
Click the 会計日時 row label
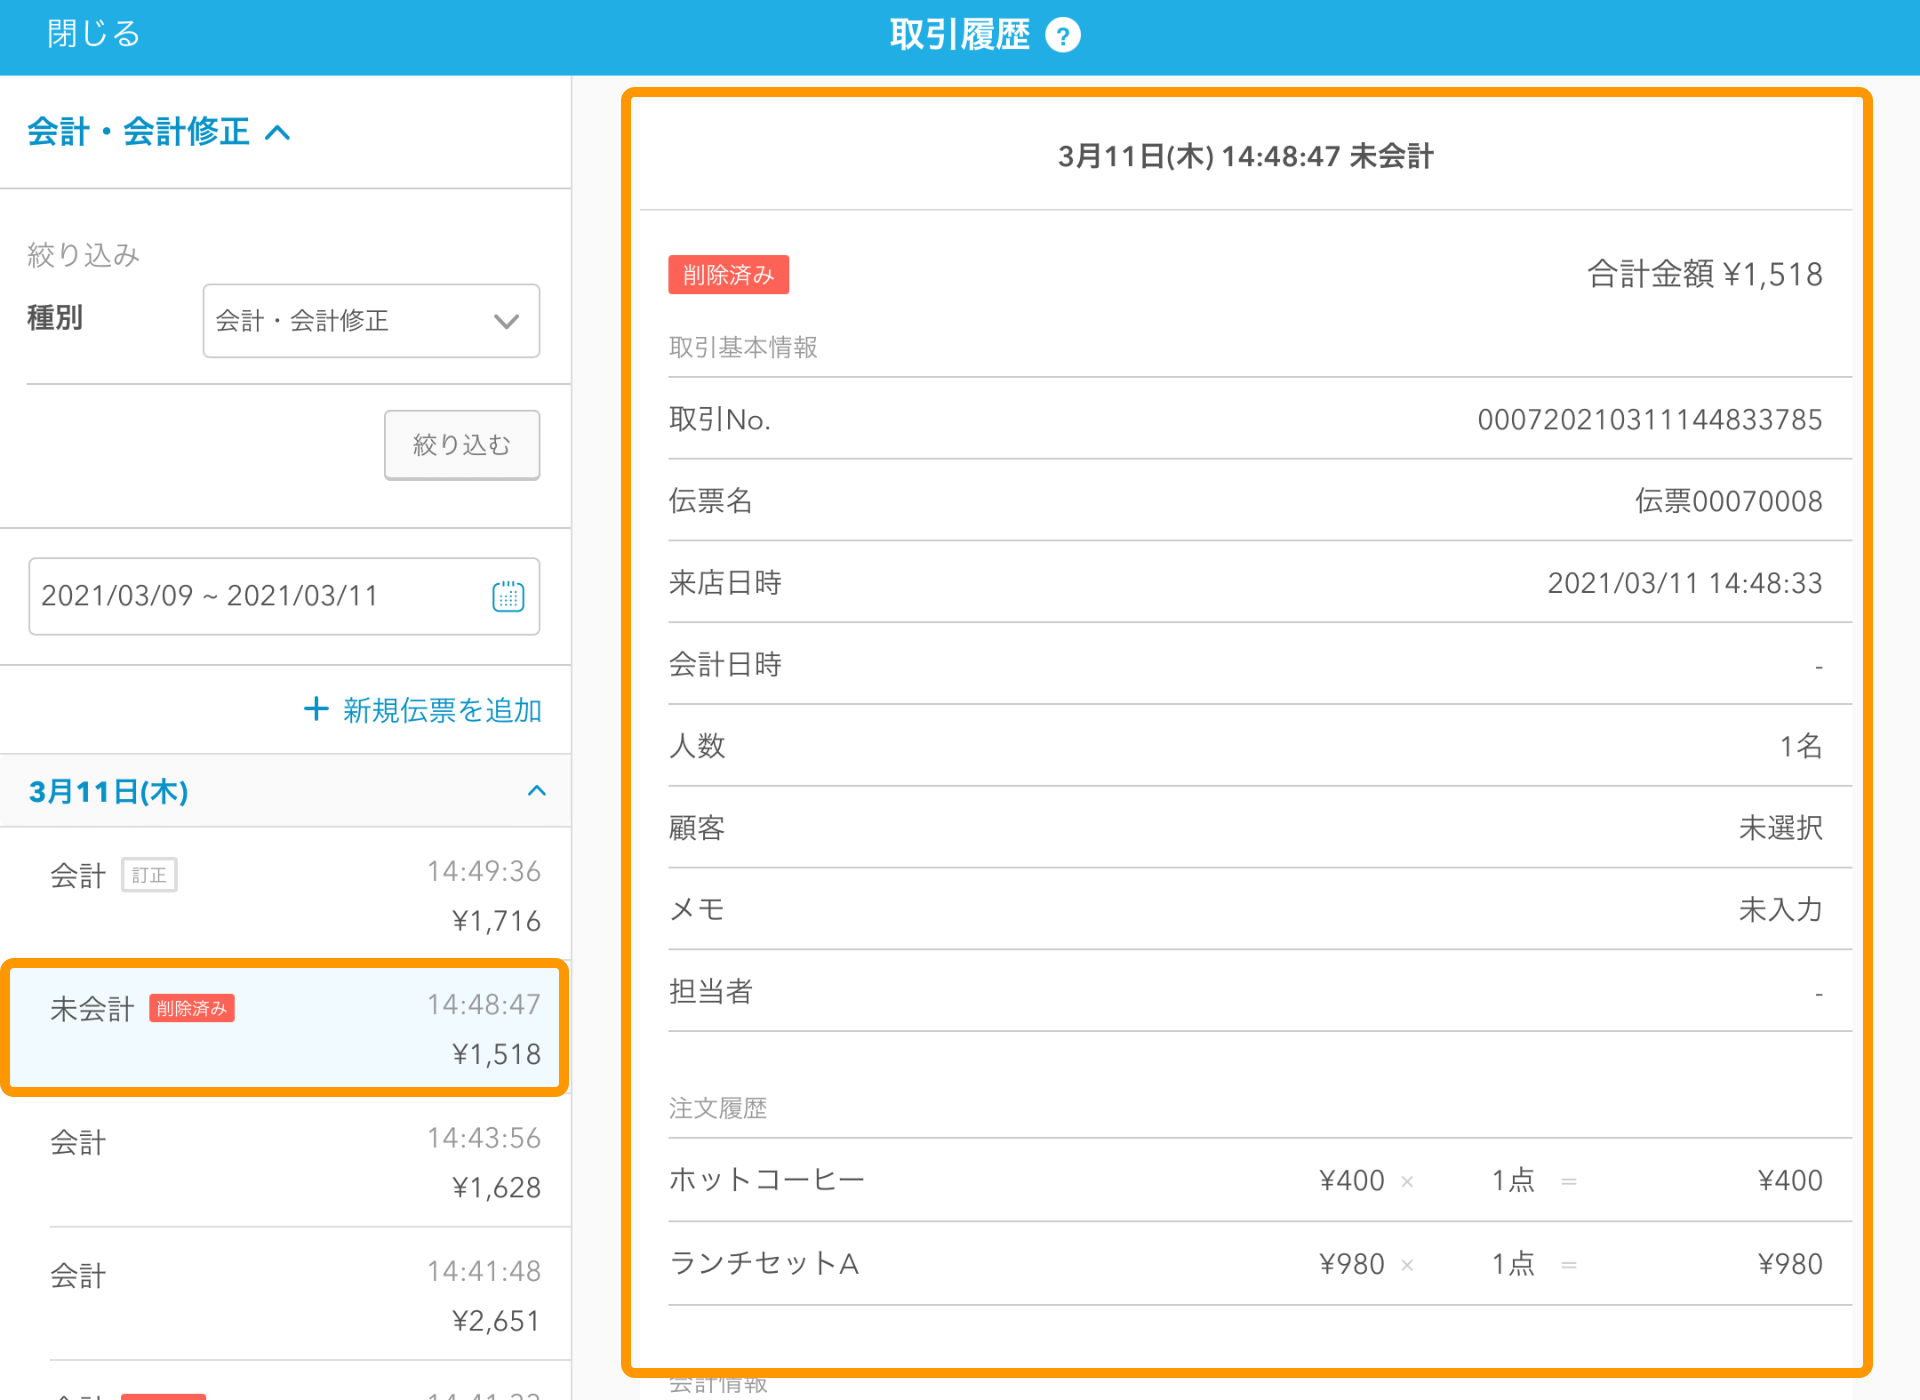(724, 664)
